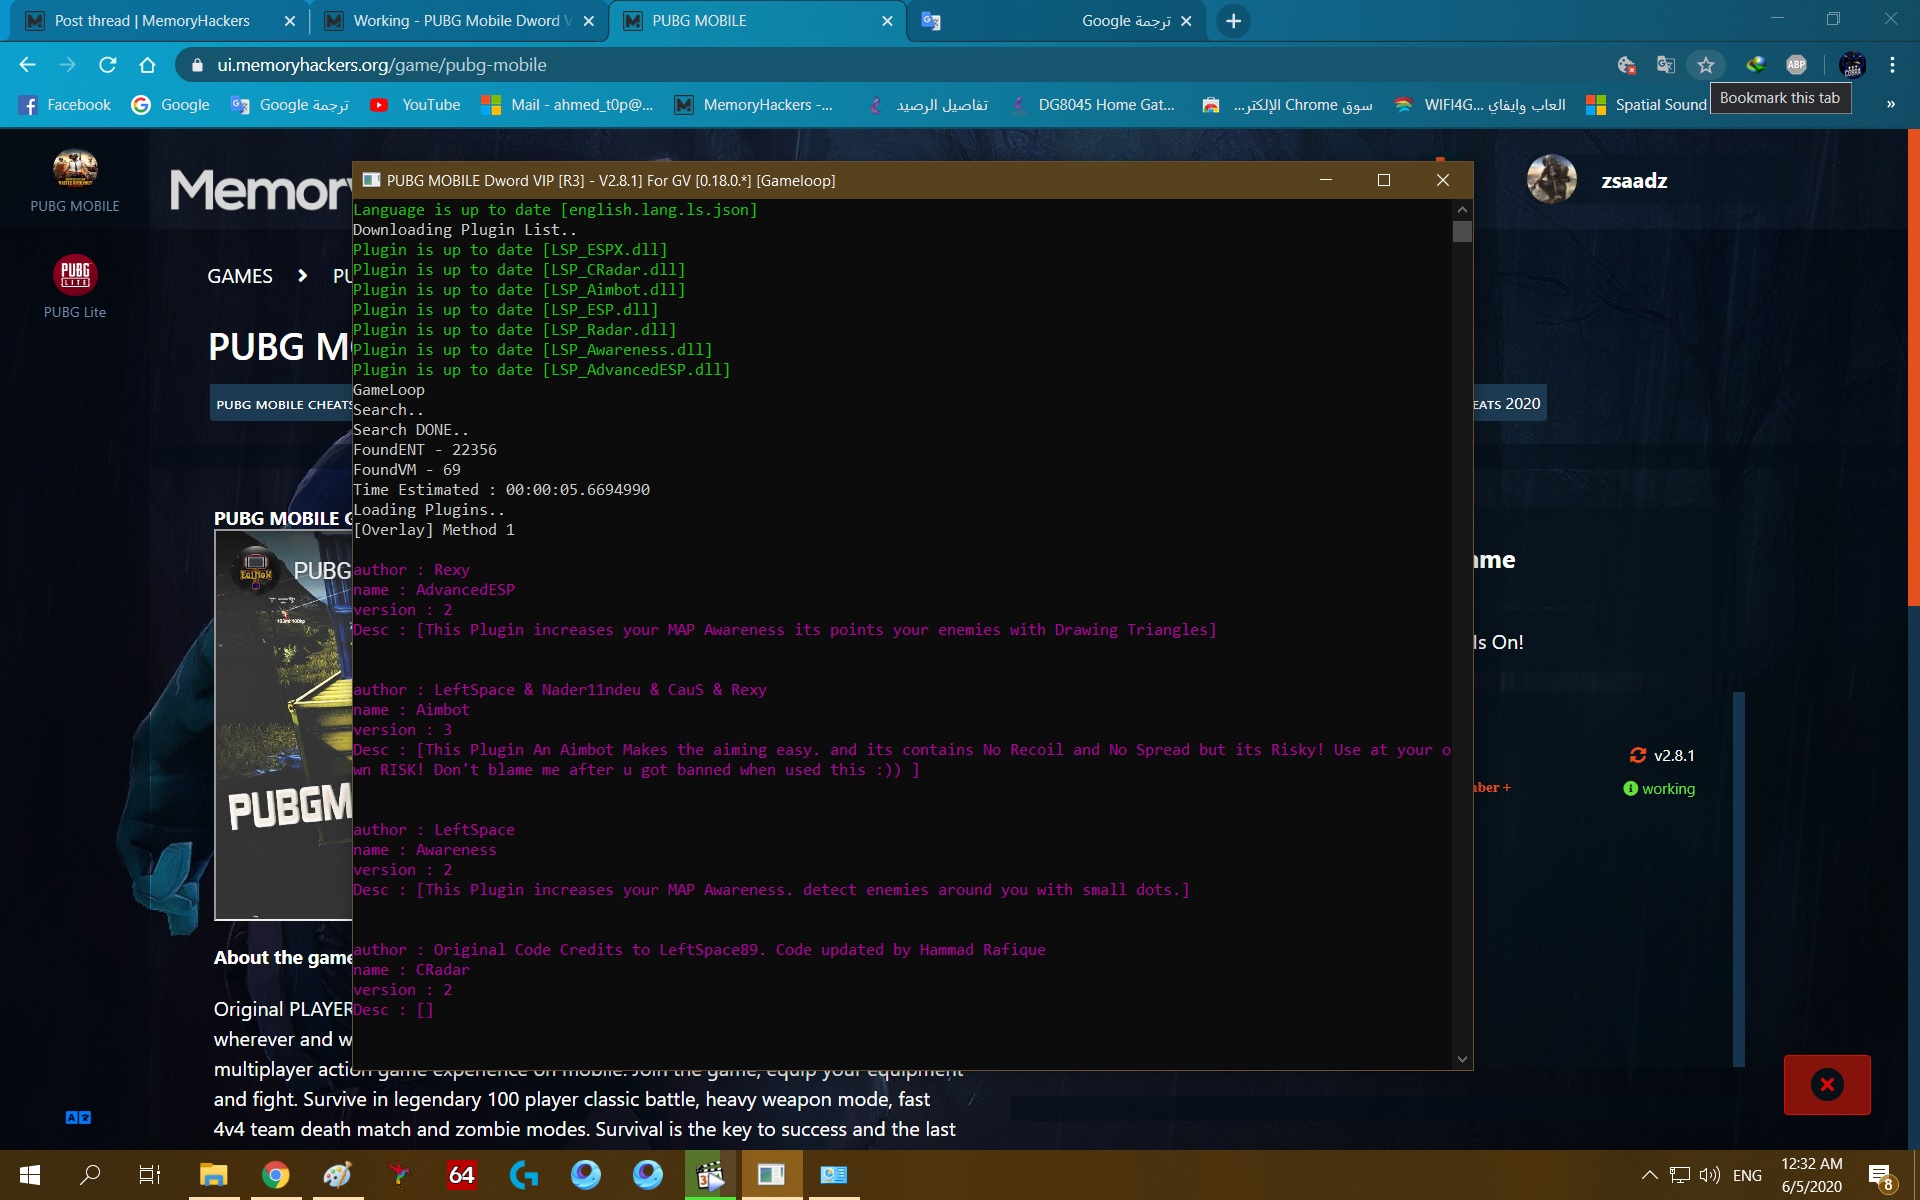This screenshot has height=1200, width=1920.
Task: Show the overflow bookmarks chevron
Action: [1891, 105]
